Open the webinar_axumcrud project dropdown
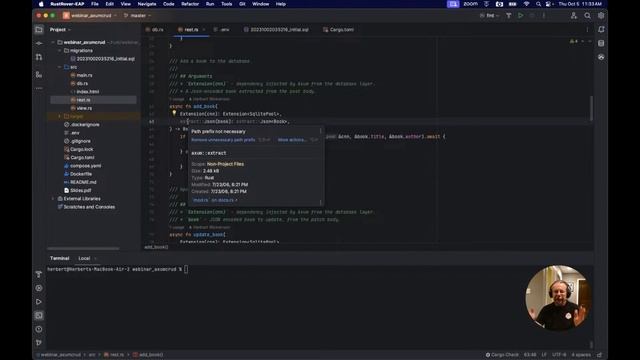The height and width of the screenshot is (360, 640). point(90,16)
